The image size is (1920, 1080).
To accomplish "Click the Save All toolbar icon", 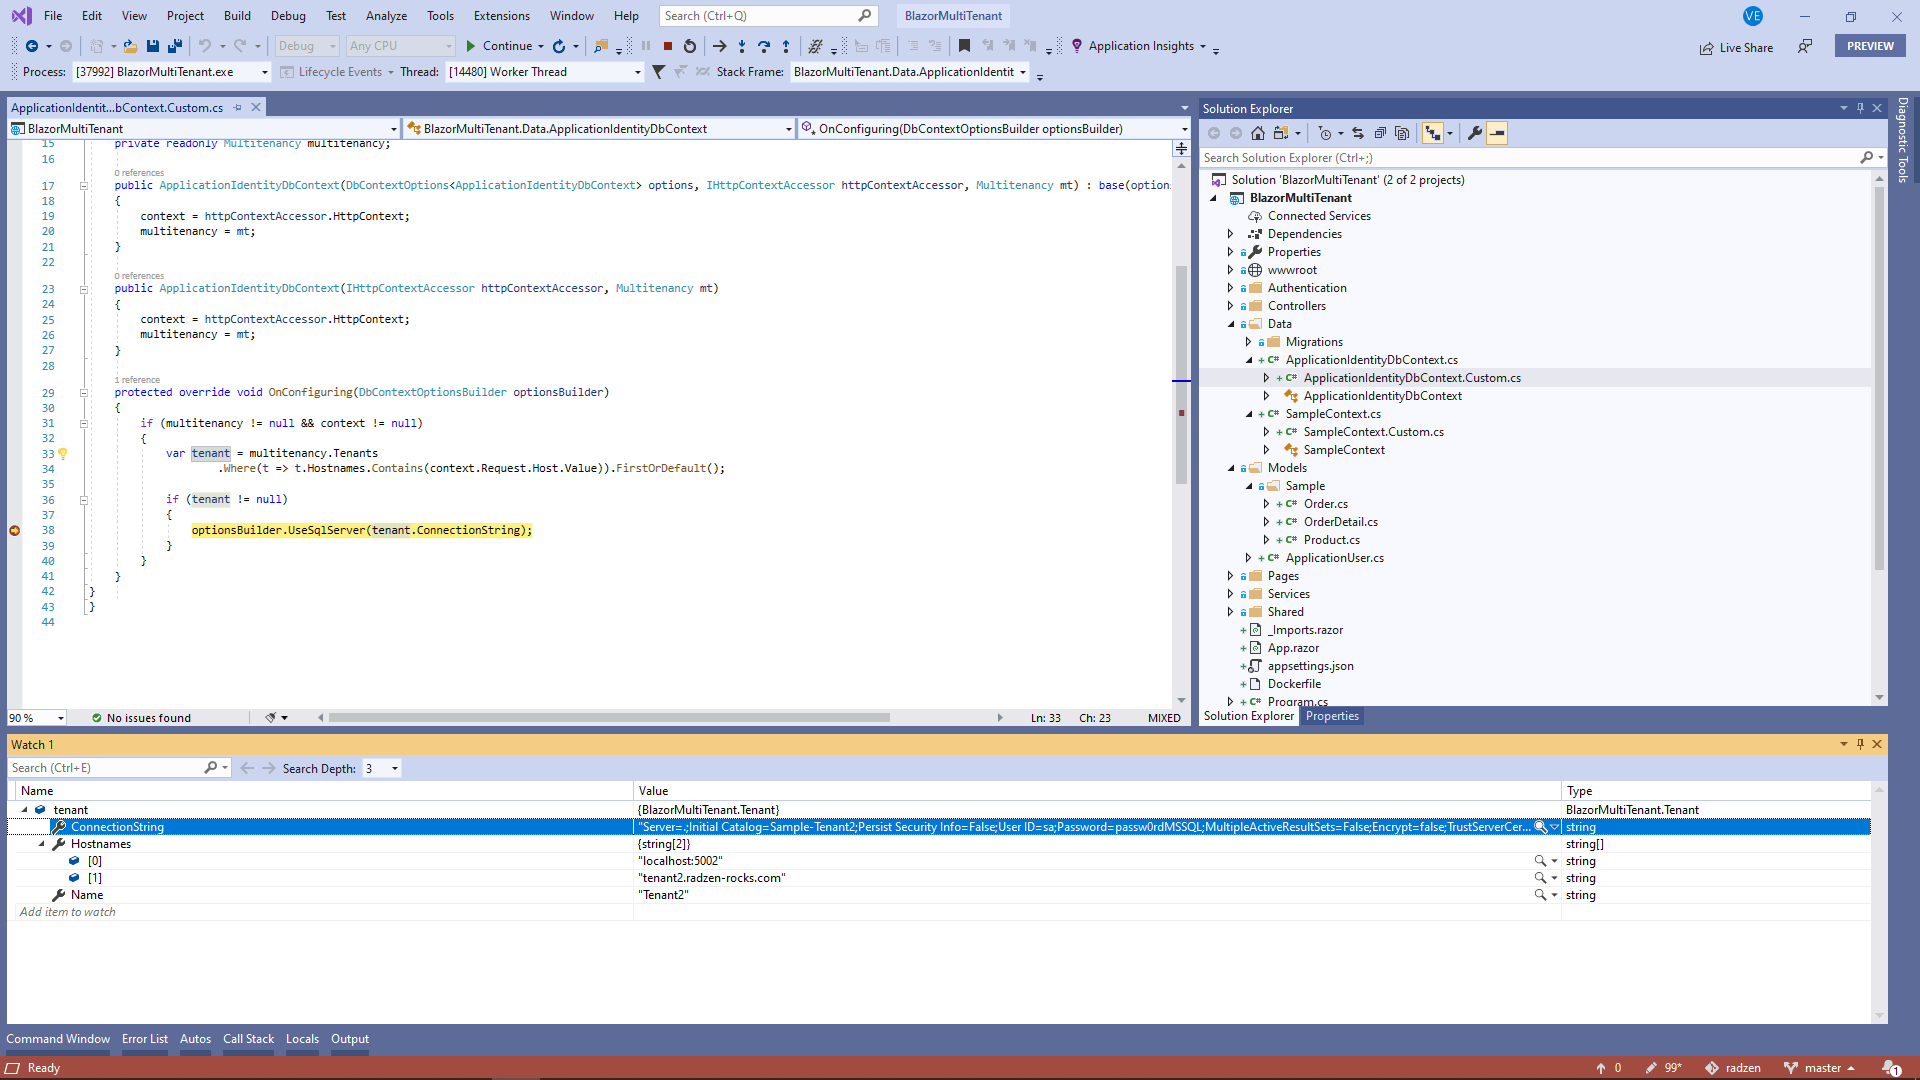I will point(175,46).
